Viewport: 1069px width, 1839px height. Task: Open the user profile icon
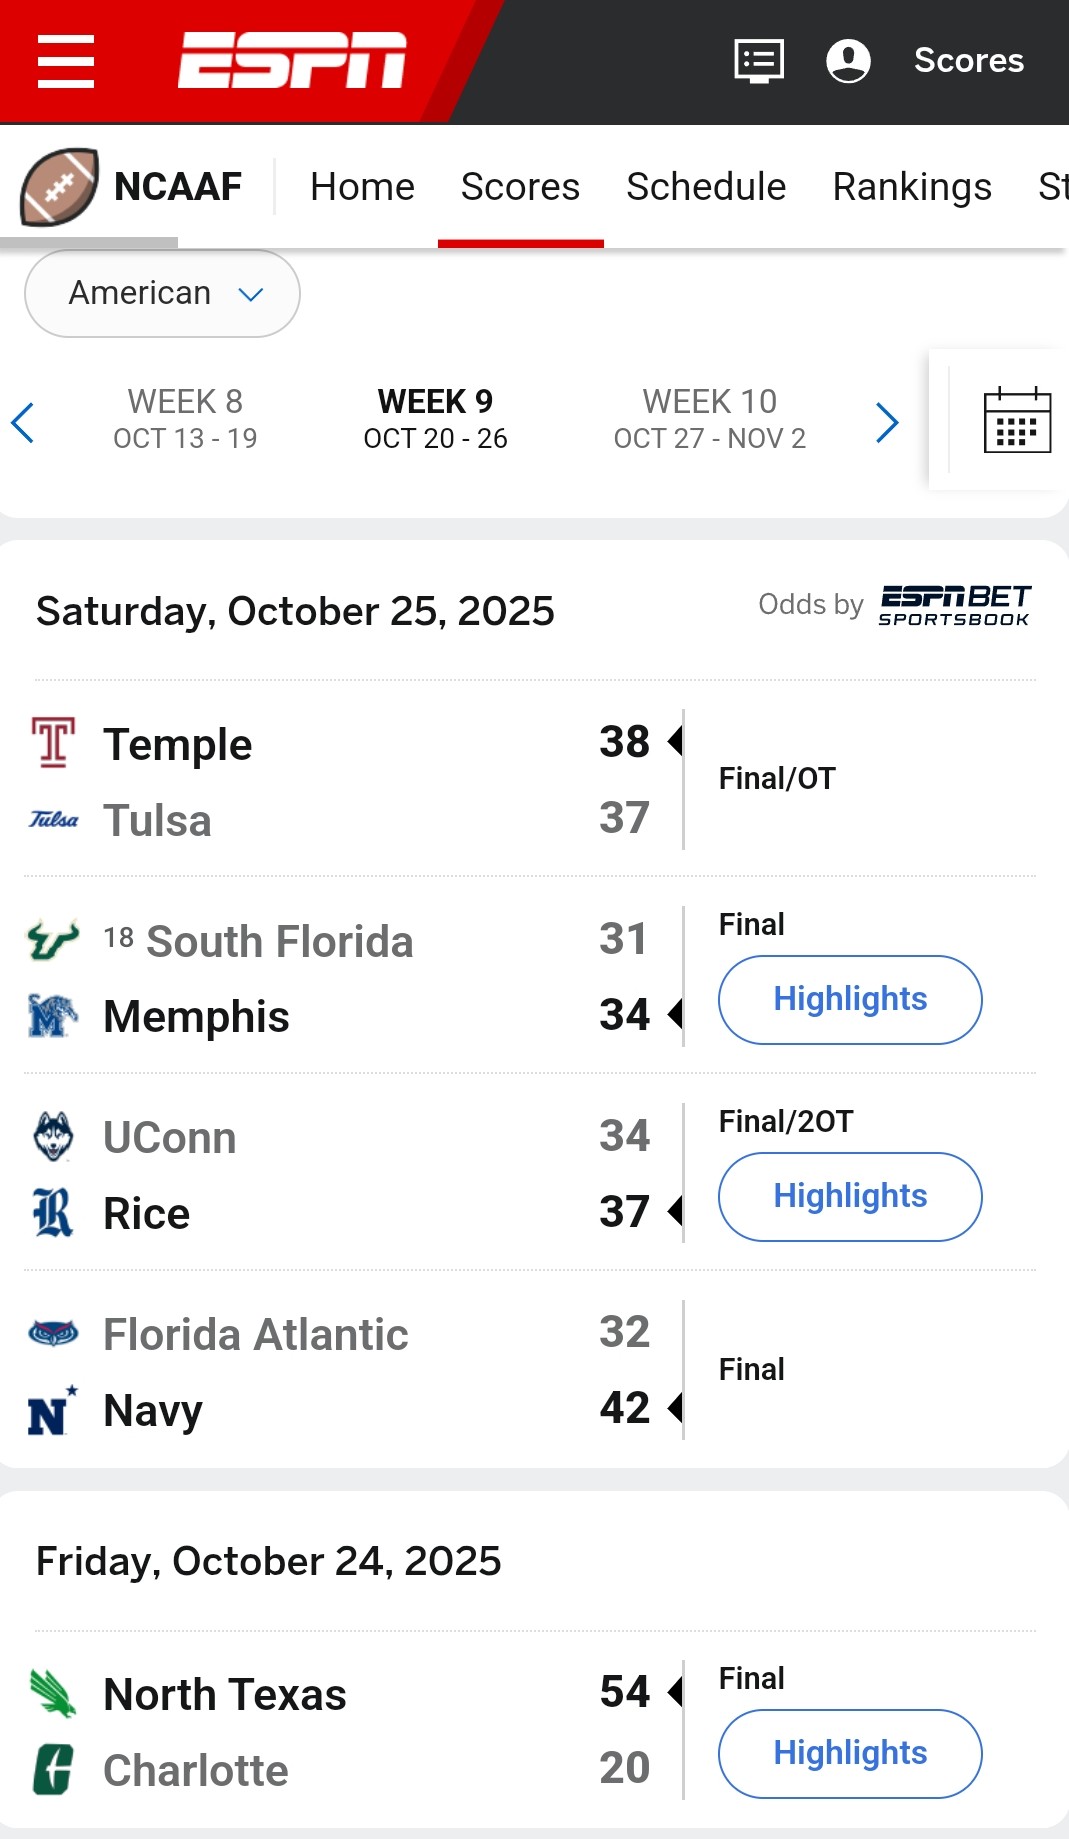coord(848,61)
